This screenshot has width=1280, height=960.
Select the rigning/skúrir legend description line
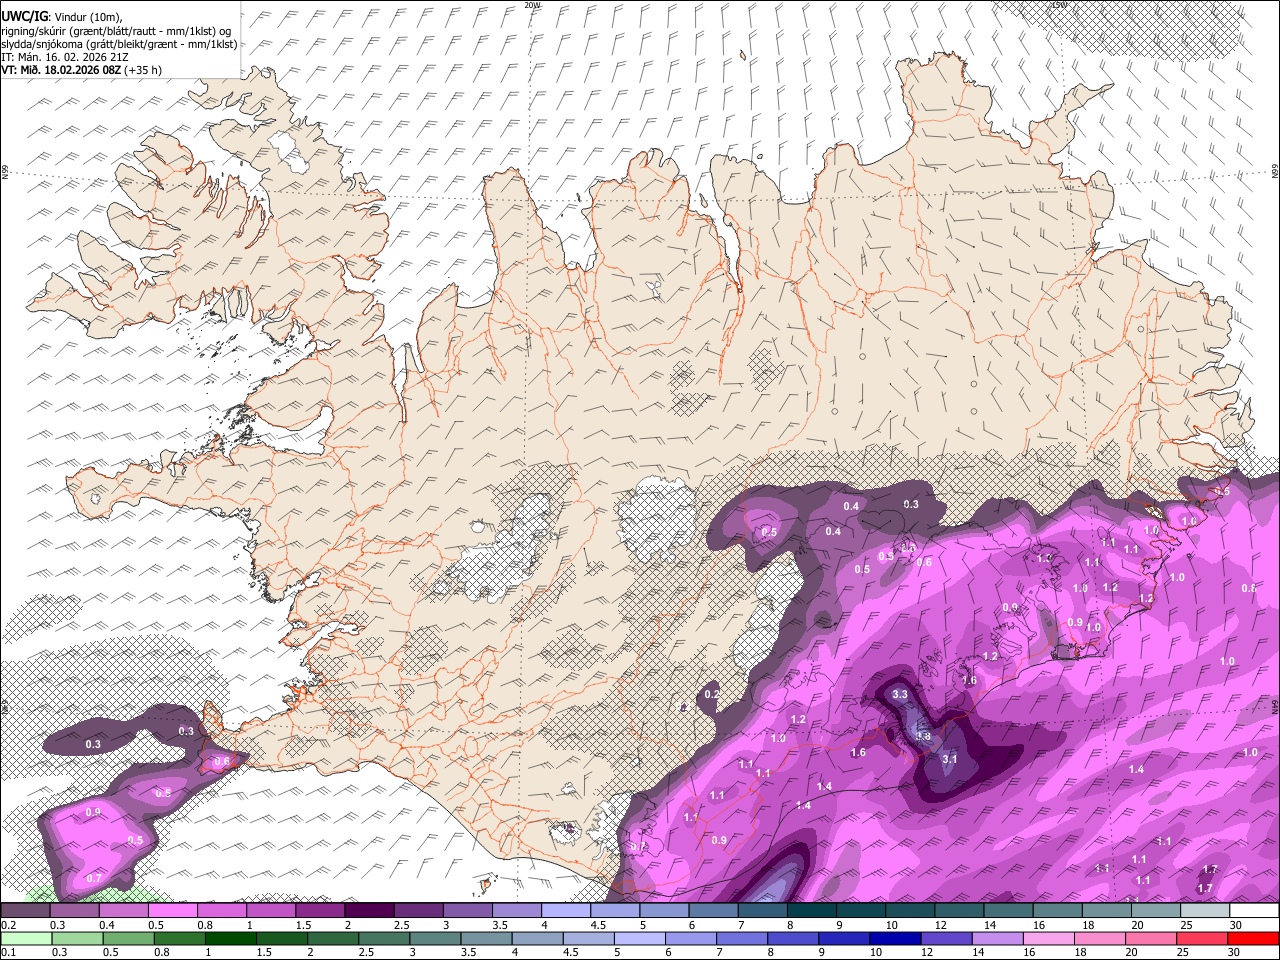point(117,30)
